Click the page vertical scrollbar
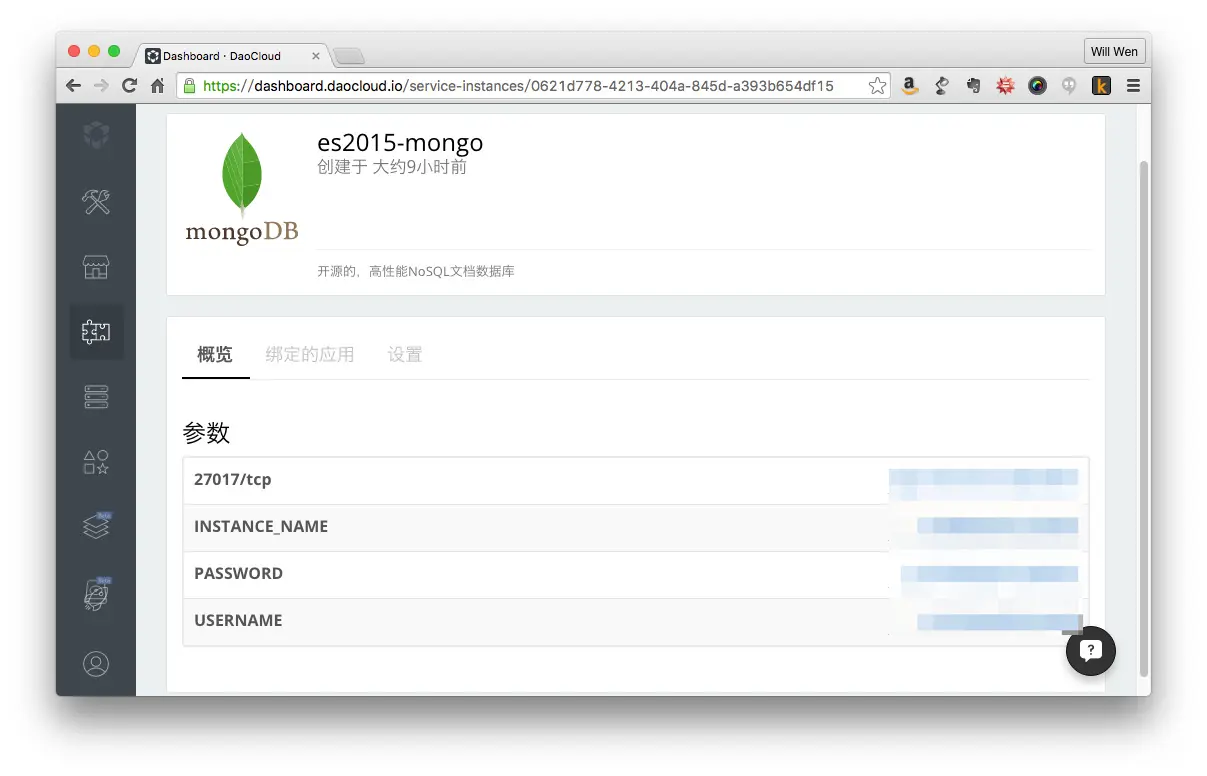 pos(1144,420)
